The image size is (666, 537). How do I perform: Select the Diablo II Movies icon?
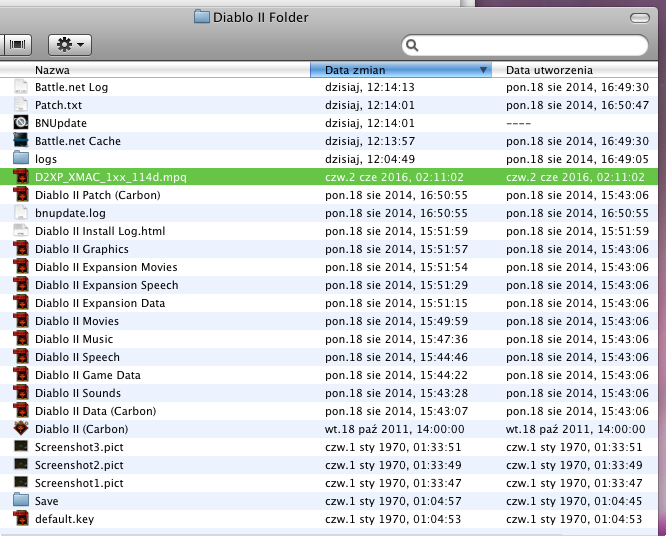point(21,321)
